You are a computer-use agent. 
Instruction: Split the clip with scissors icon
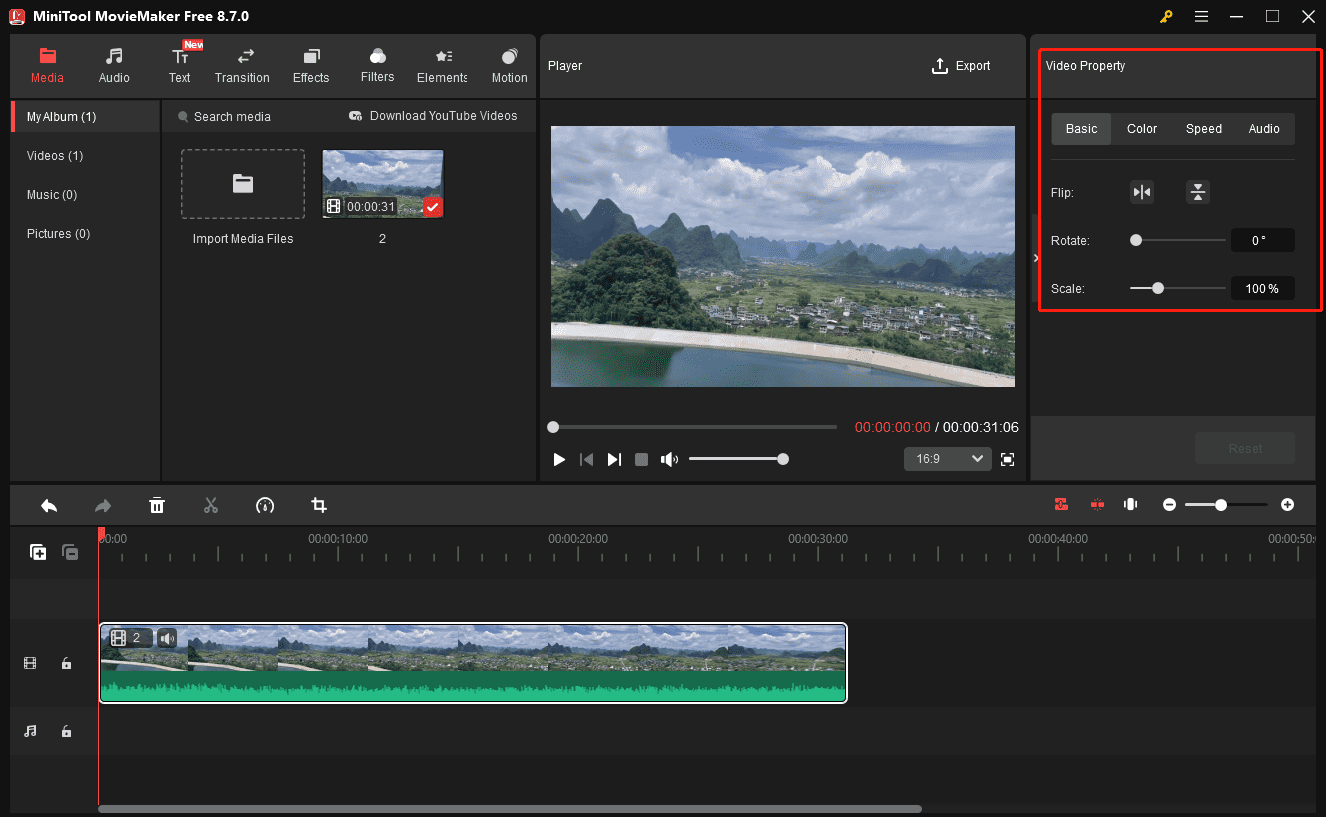[x=211, y=505]
